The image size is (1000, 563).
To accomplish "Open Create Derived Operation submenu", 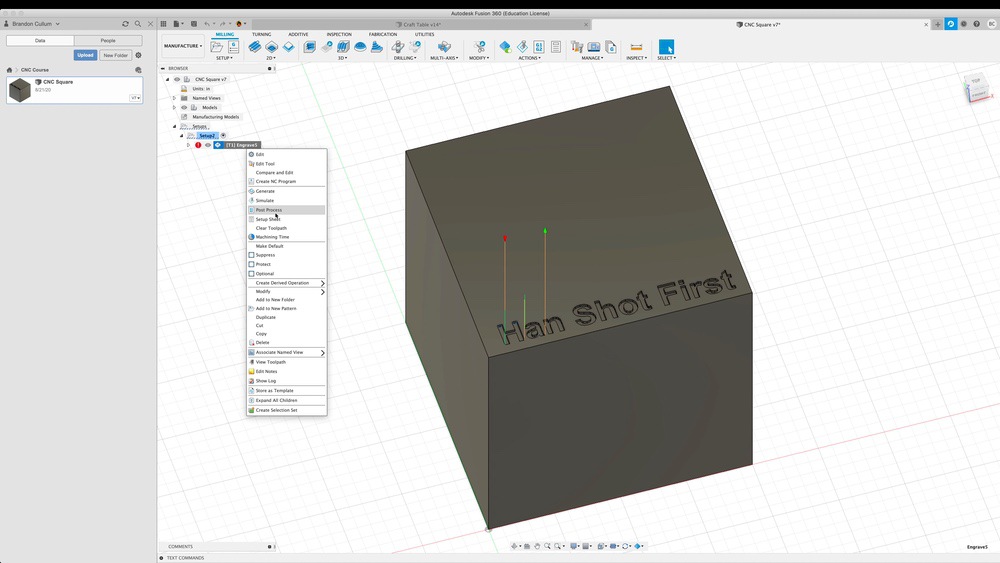I will coord(286,282).
